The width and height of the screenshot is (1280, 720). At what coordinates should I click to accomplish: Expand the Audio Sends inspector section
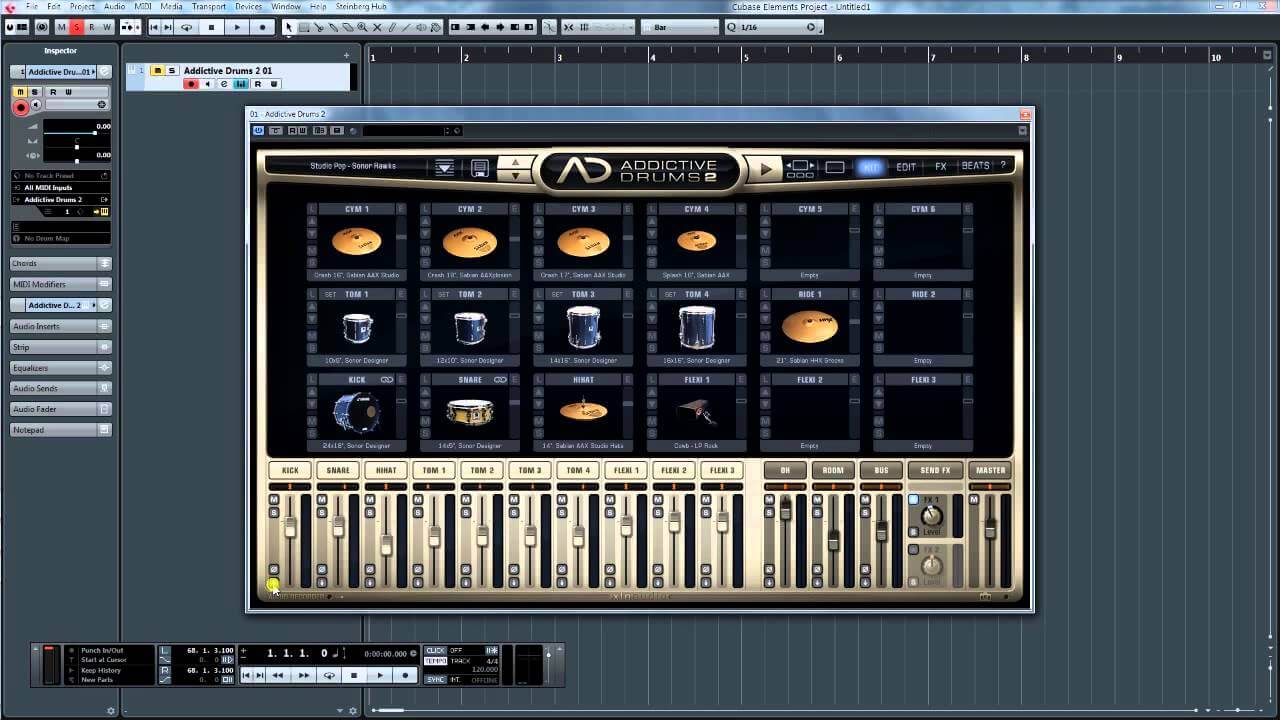point(60,389)
